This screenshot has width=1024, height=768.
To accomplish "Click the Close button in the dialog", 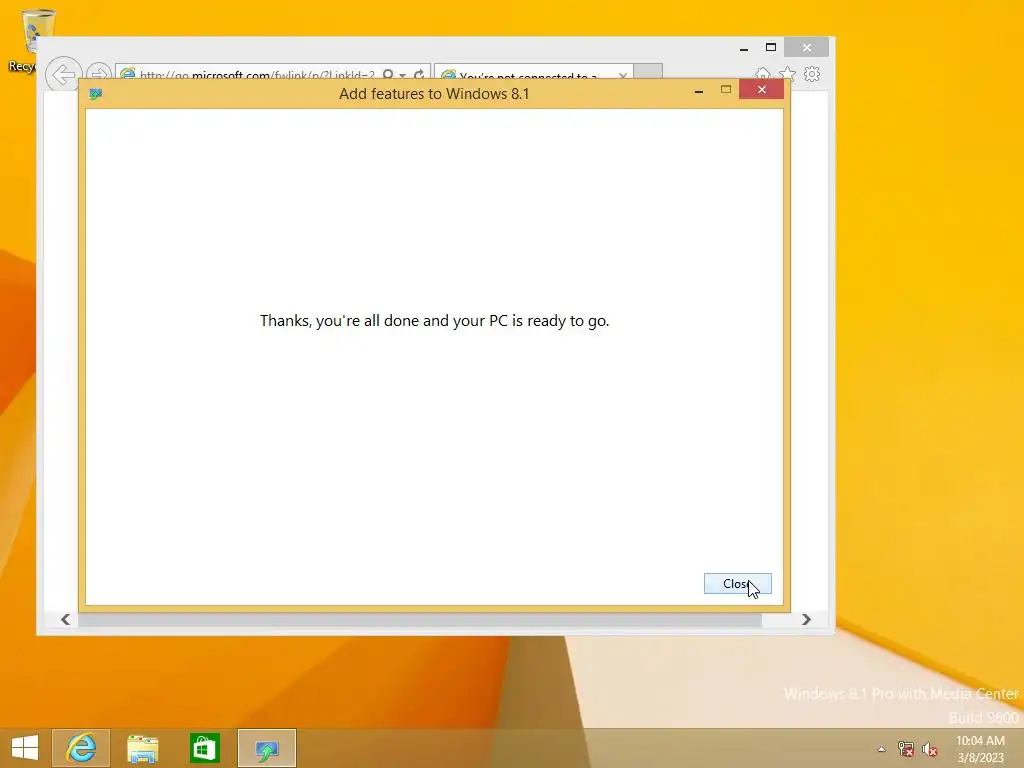I will point(737,583).
